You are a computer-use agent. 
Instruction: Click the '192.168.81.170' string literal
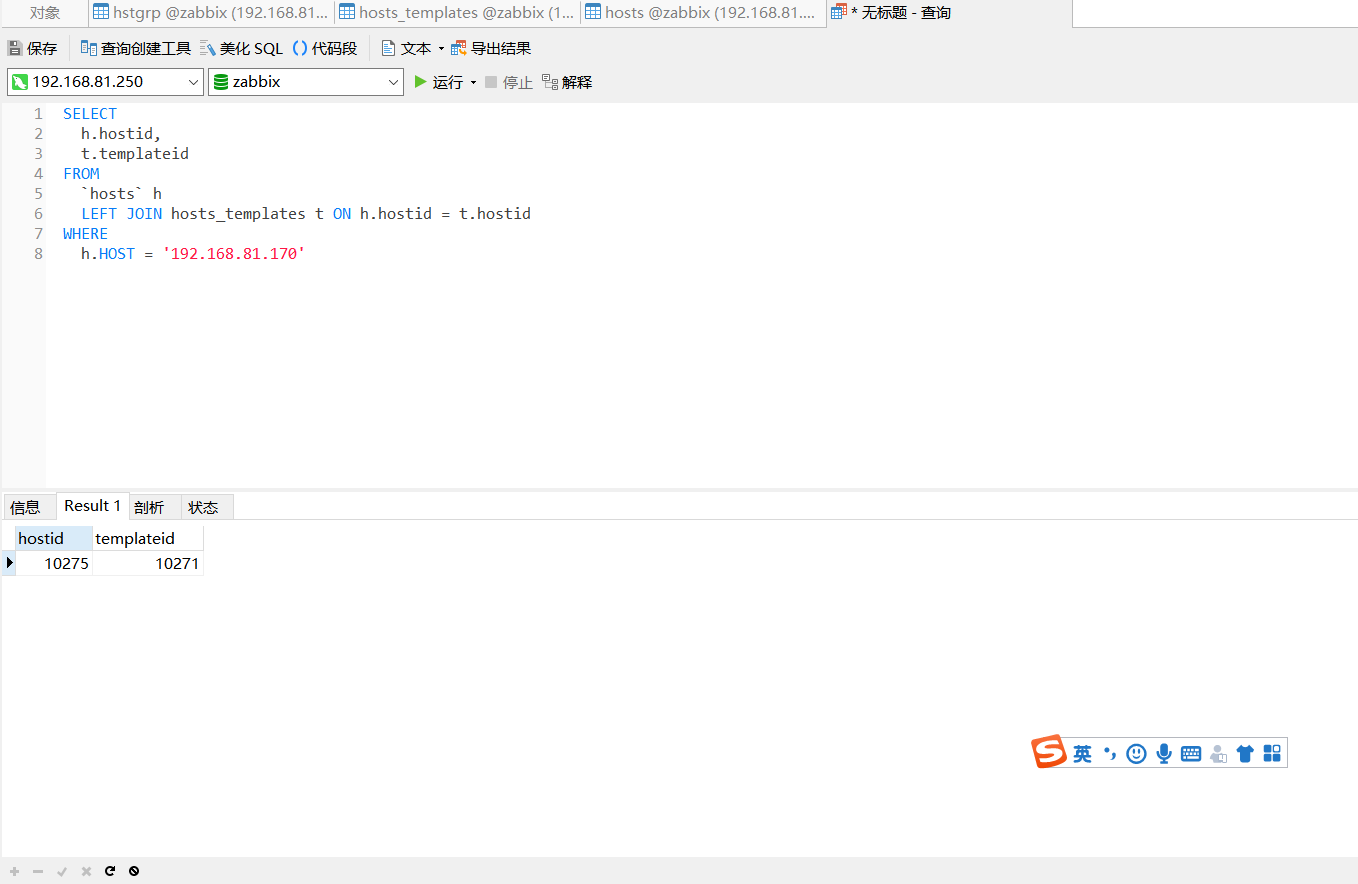coord(233,254)
